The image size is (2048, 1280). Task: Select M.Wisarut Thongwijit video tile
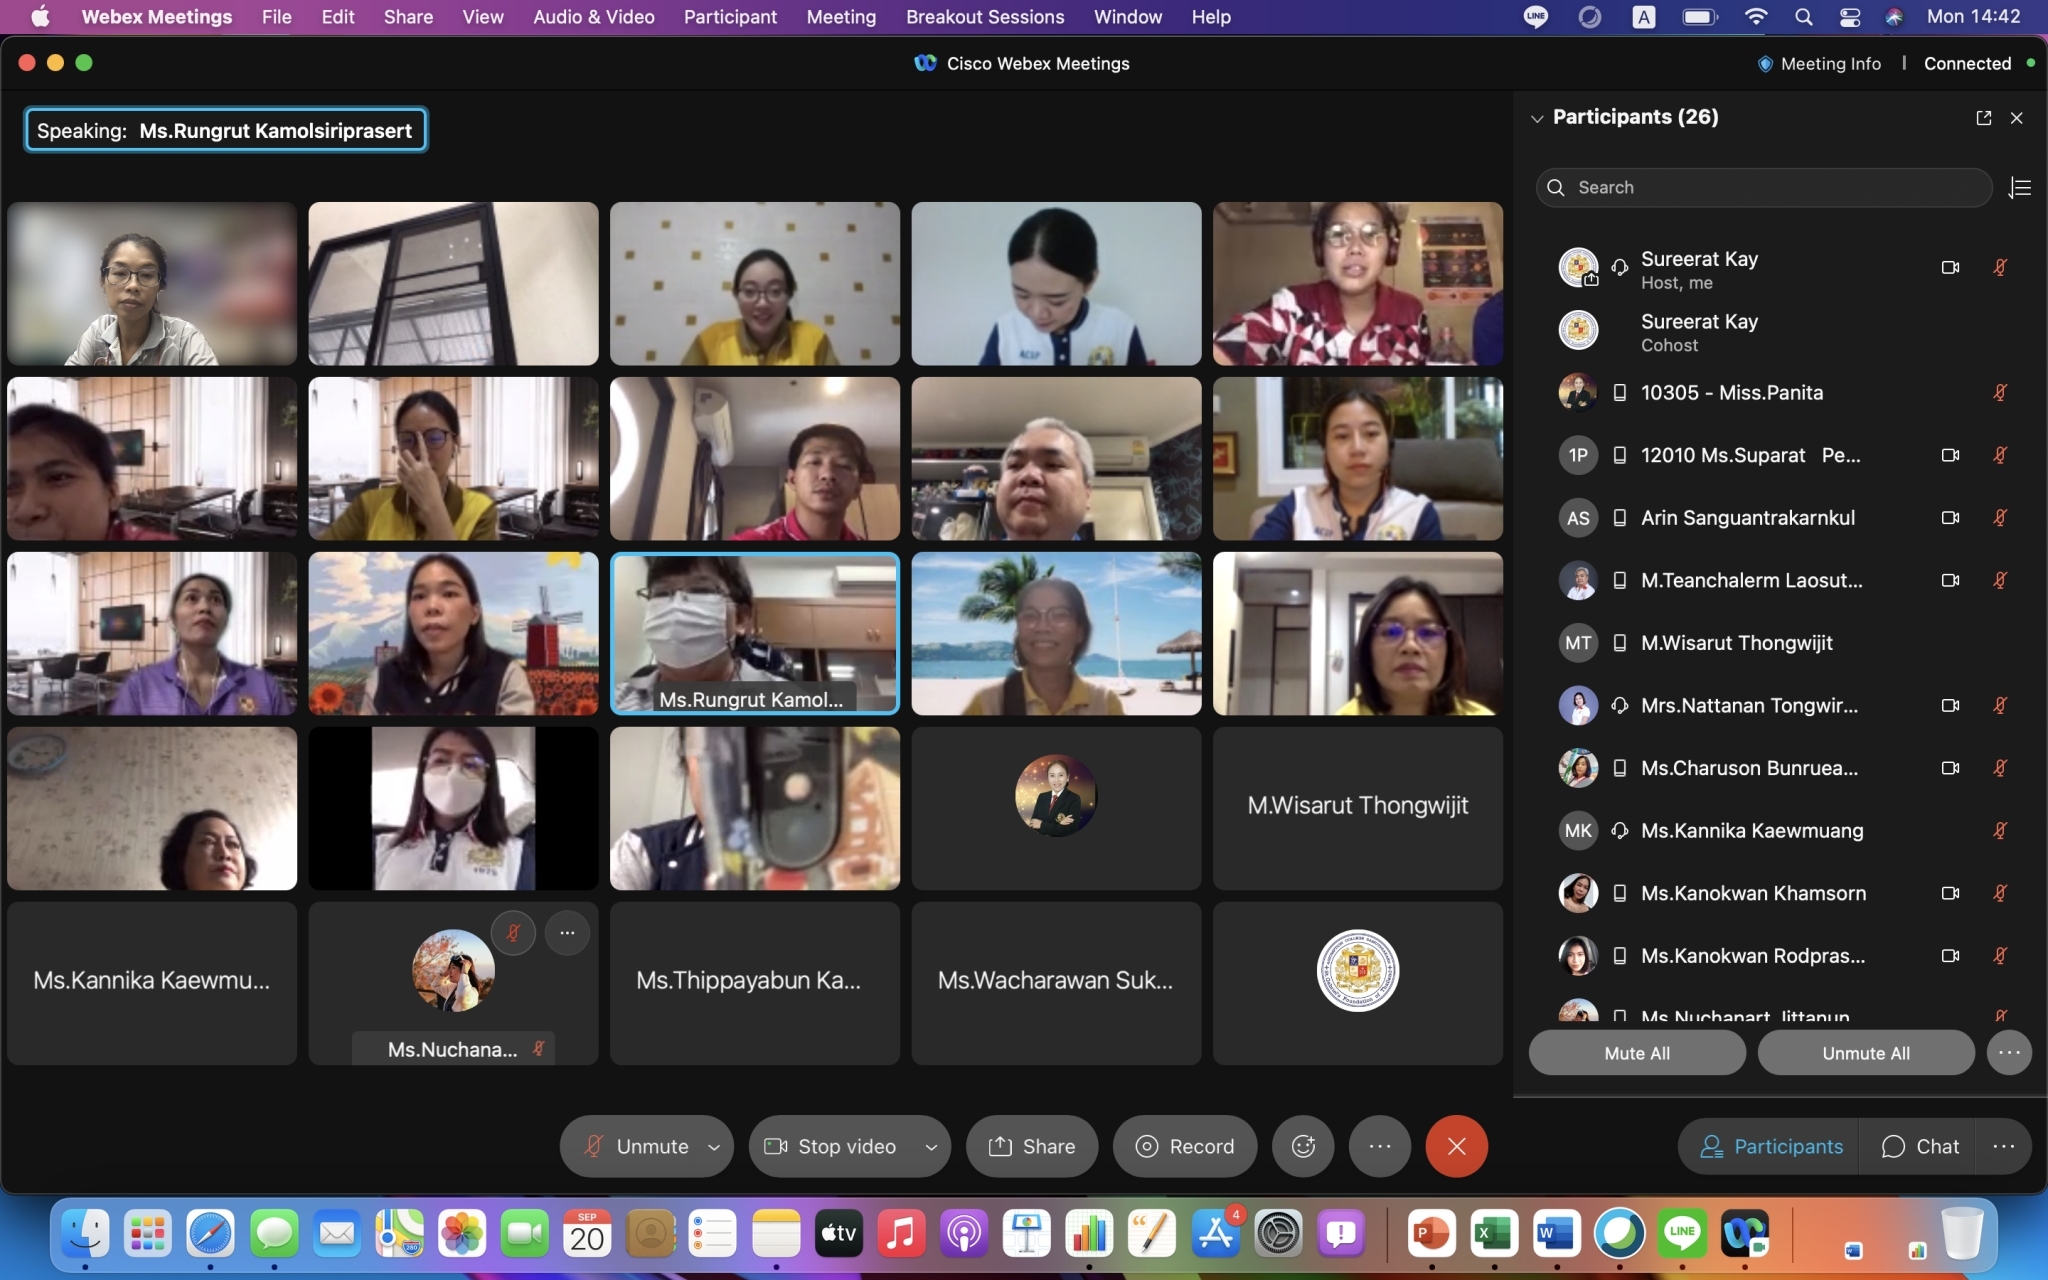point(1358,808)
